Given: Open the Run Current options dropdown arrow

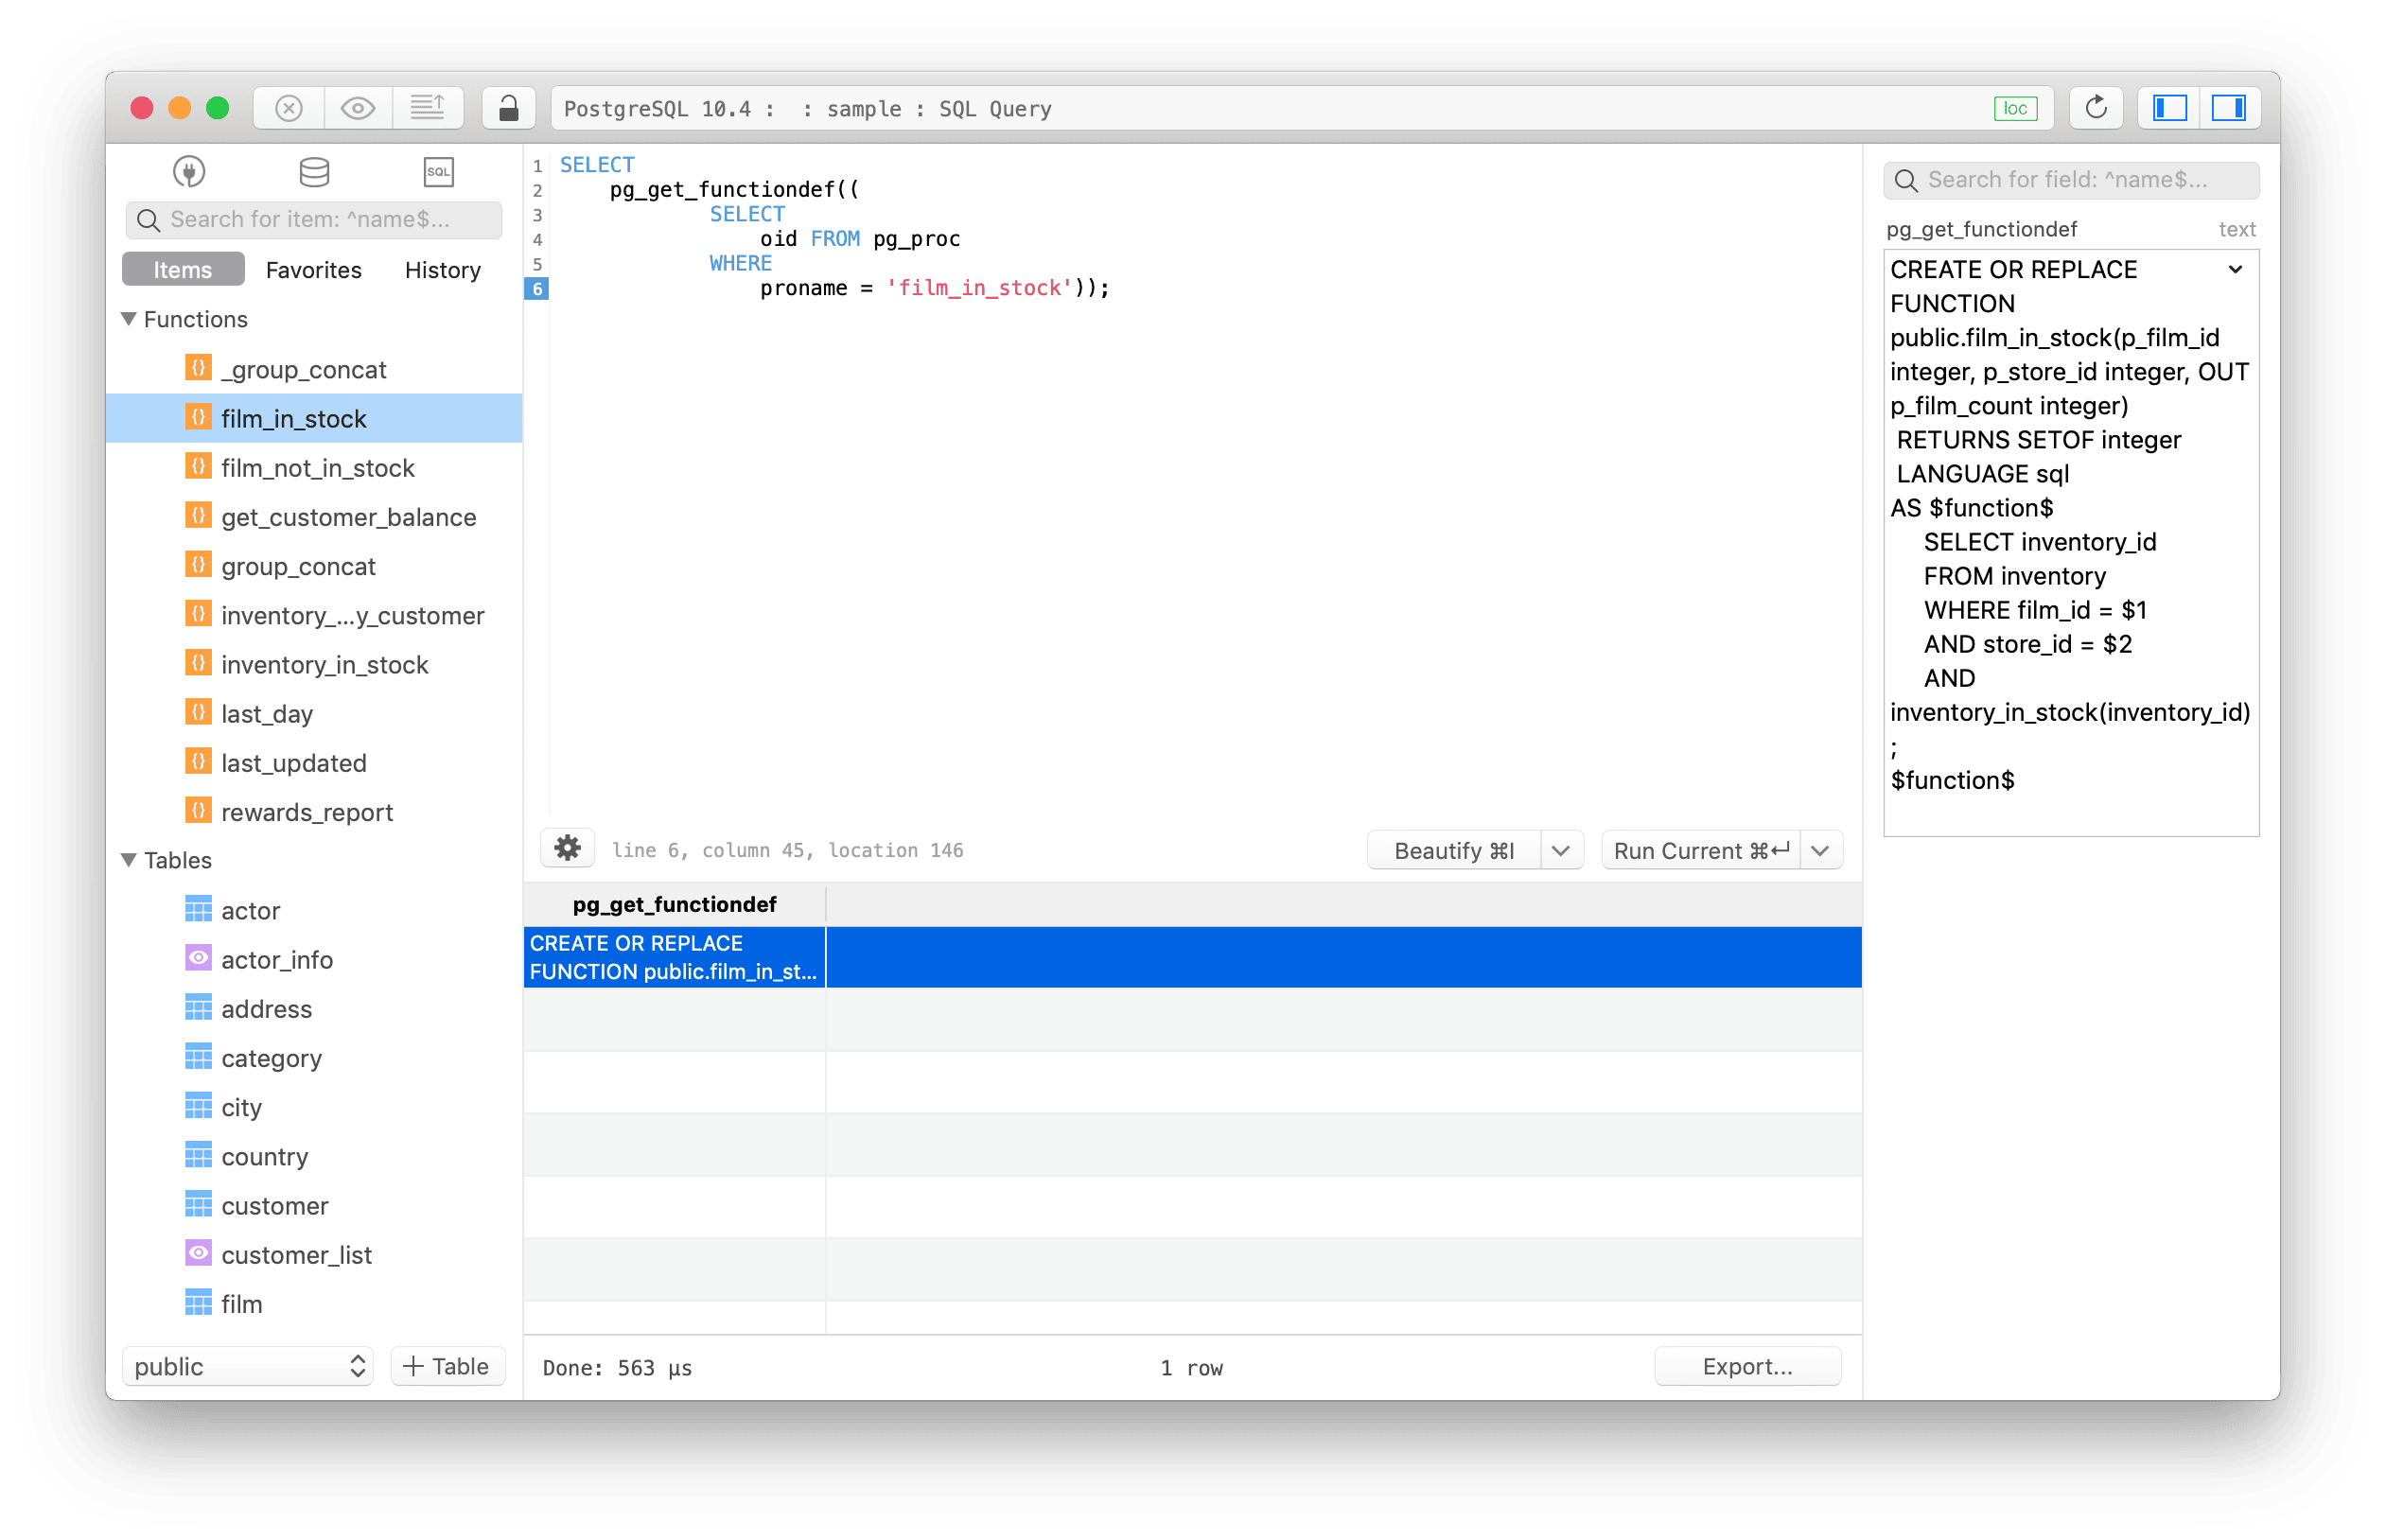Looking at the screenshot, I should [1820, 850].
